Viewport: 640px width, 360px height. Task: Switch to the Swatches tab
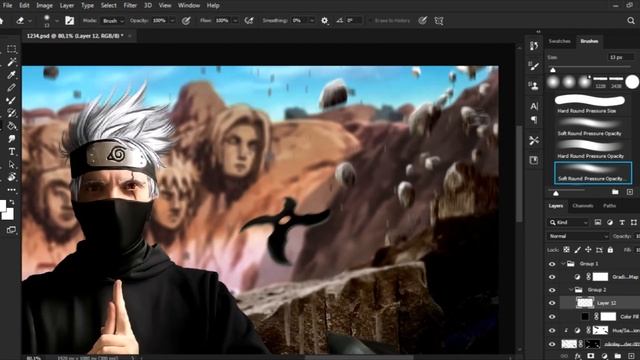559,41
